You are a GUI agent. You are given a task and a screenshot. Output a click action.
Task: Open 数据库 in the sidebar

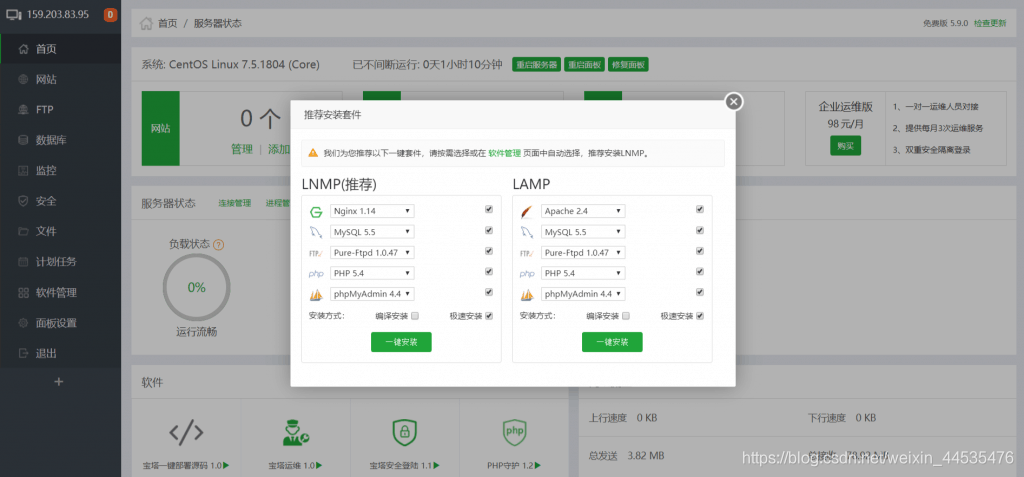tap(60, 140)
